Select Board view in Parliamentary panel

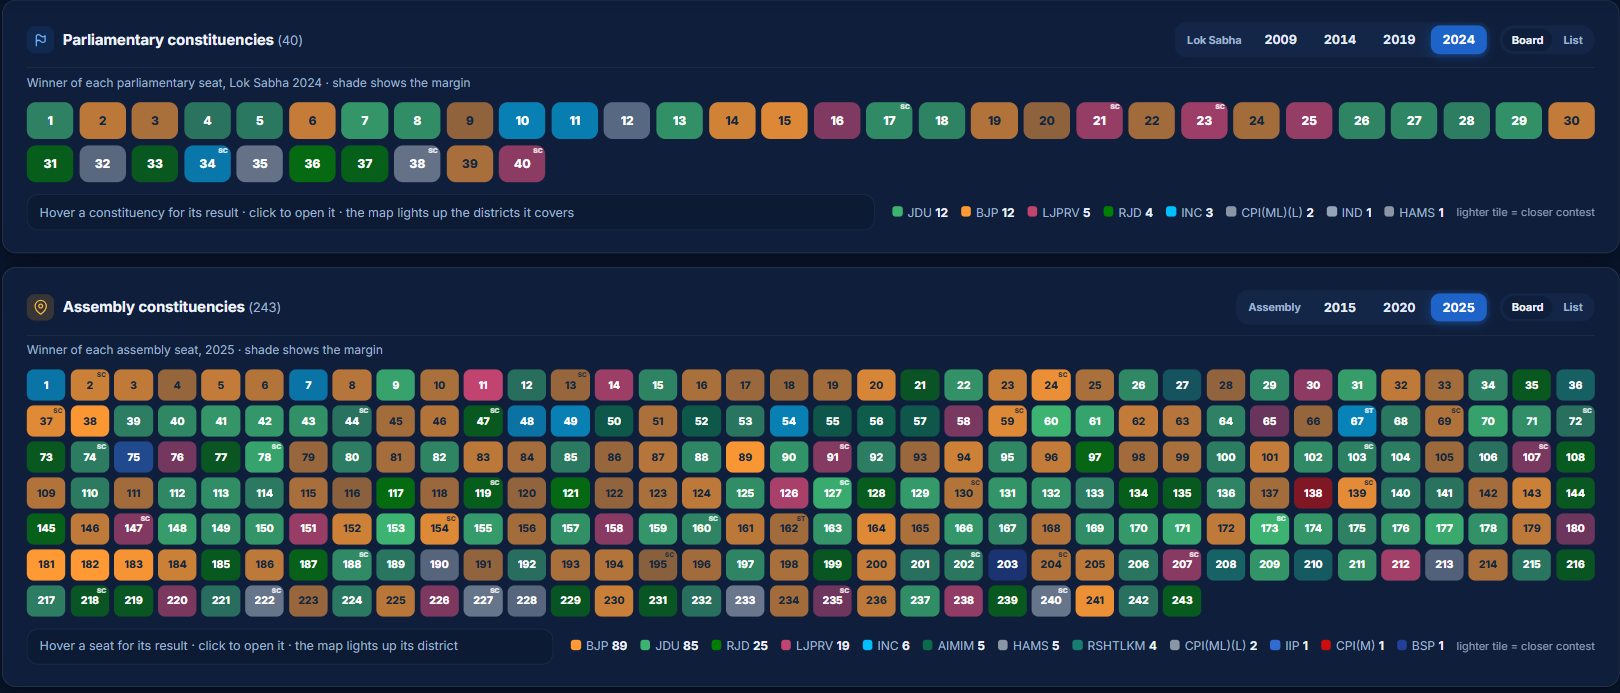pyautogui.click(x=1527, y=40)
